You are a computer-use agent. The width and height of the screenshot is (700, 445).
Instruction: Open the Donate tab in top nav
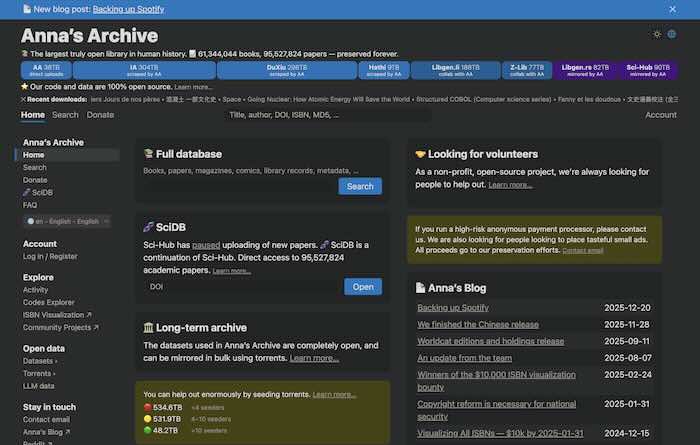click(100, 115)
